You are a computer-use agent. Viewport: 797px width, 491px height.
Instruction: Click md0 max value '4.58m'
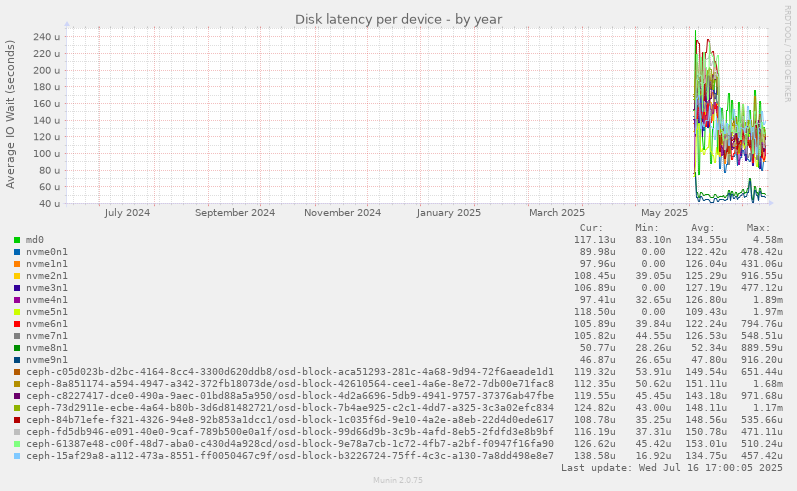[768, 240]
